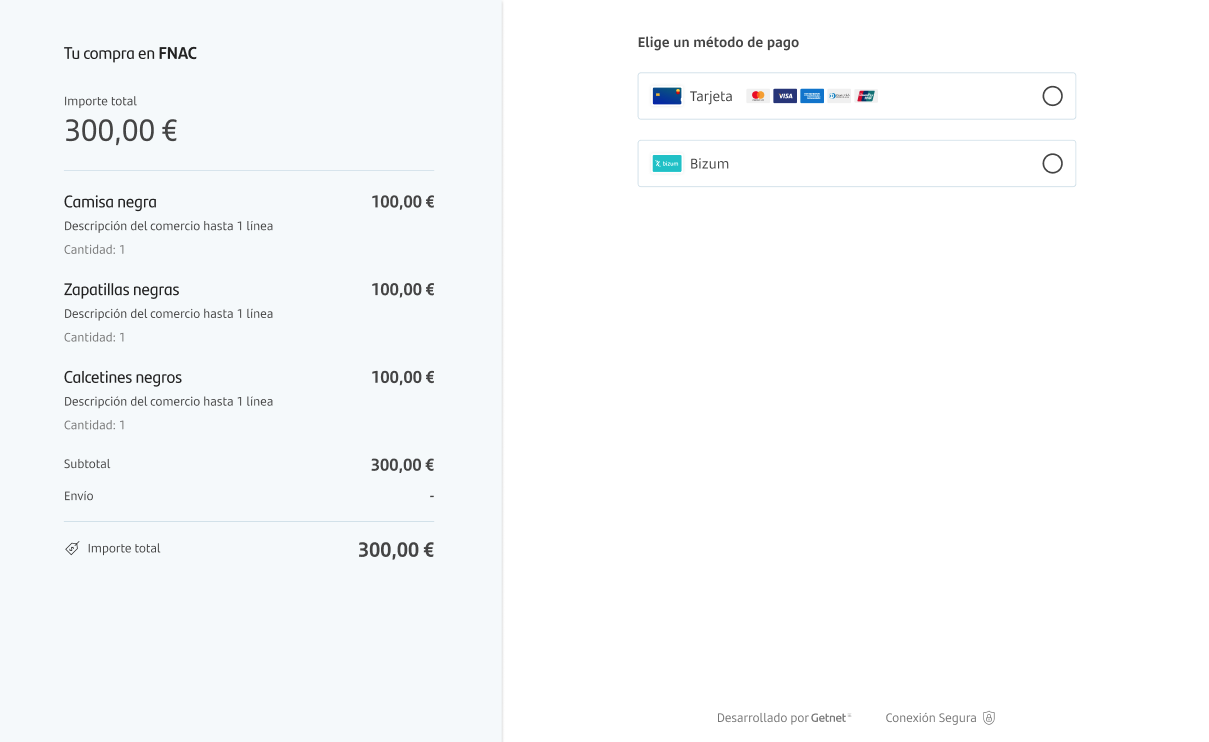The width and height of the screenshot is (1209, 742).
Task: Click the blue credit card icon beside Tarjeta
Action: [667, 96]
